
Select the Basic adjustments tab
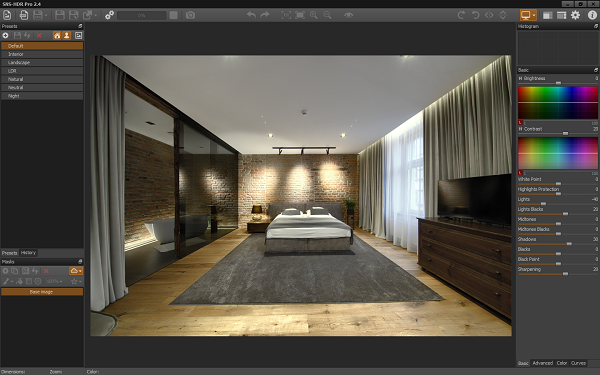tap(523, 363)
